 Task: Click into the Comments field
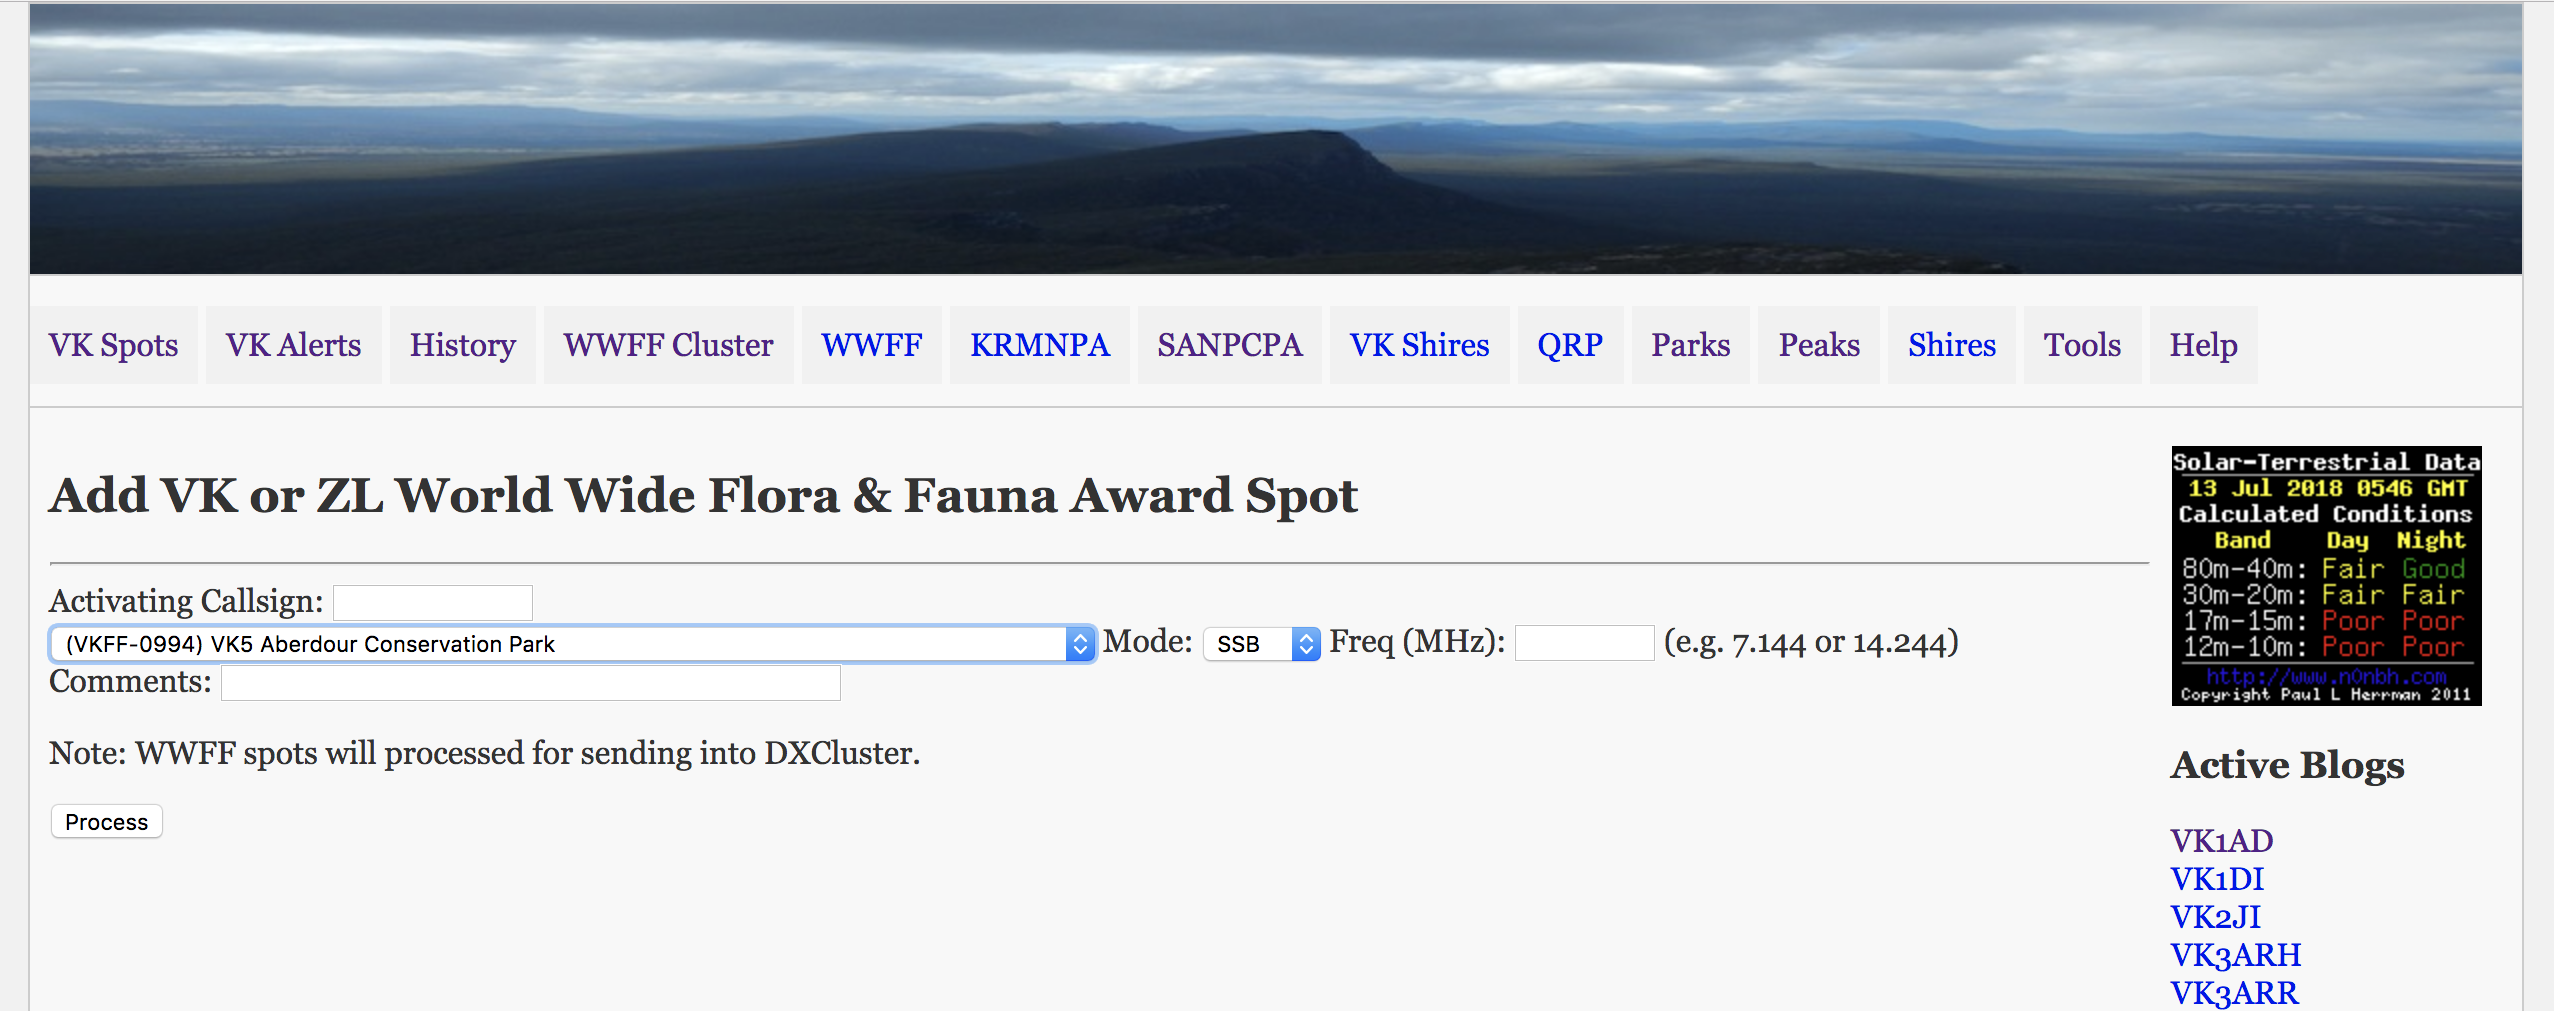pyautogui.click(x=530, y=683)
